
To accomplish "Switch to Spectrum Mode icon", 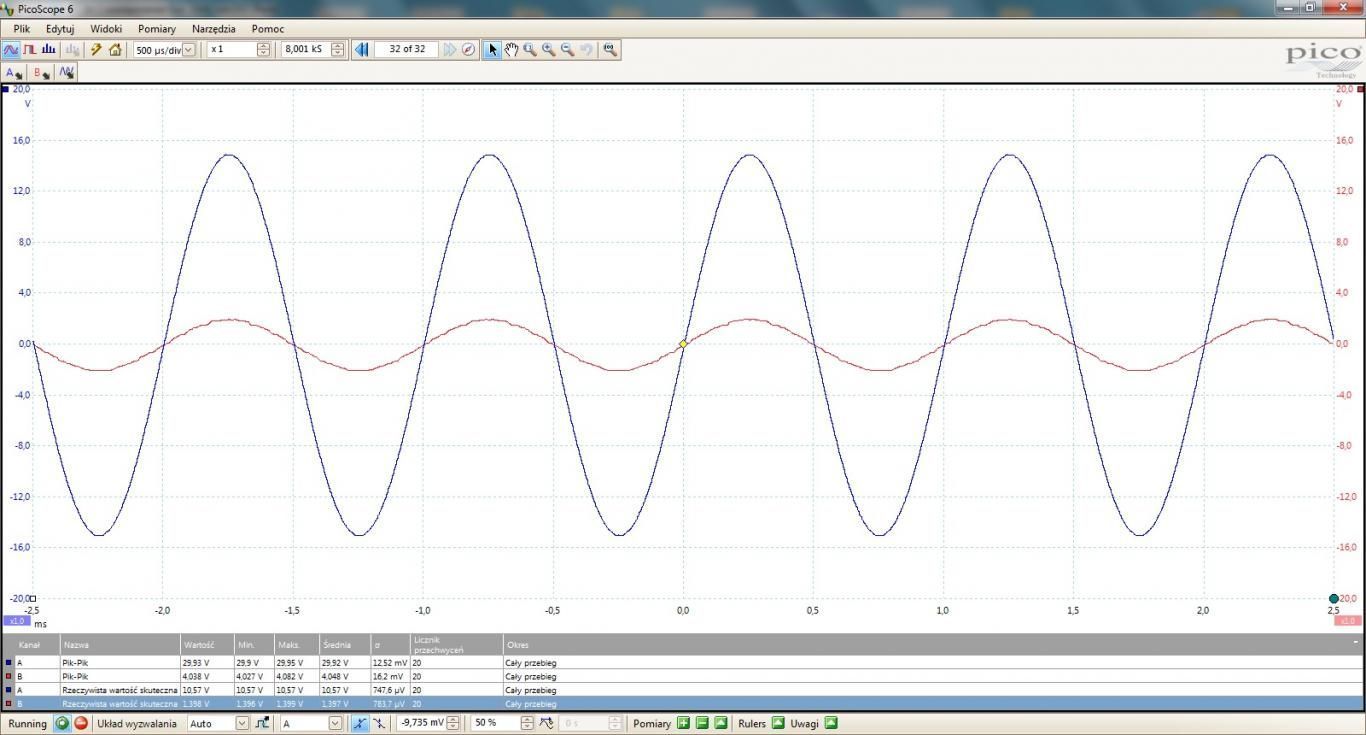I will (x=48, y=49).
